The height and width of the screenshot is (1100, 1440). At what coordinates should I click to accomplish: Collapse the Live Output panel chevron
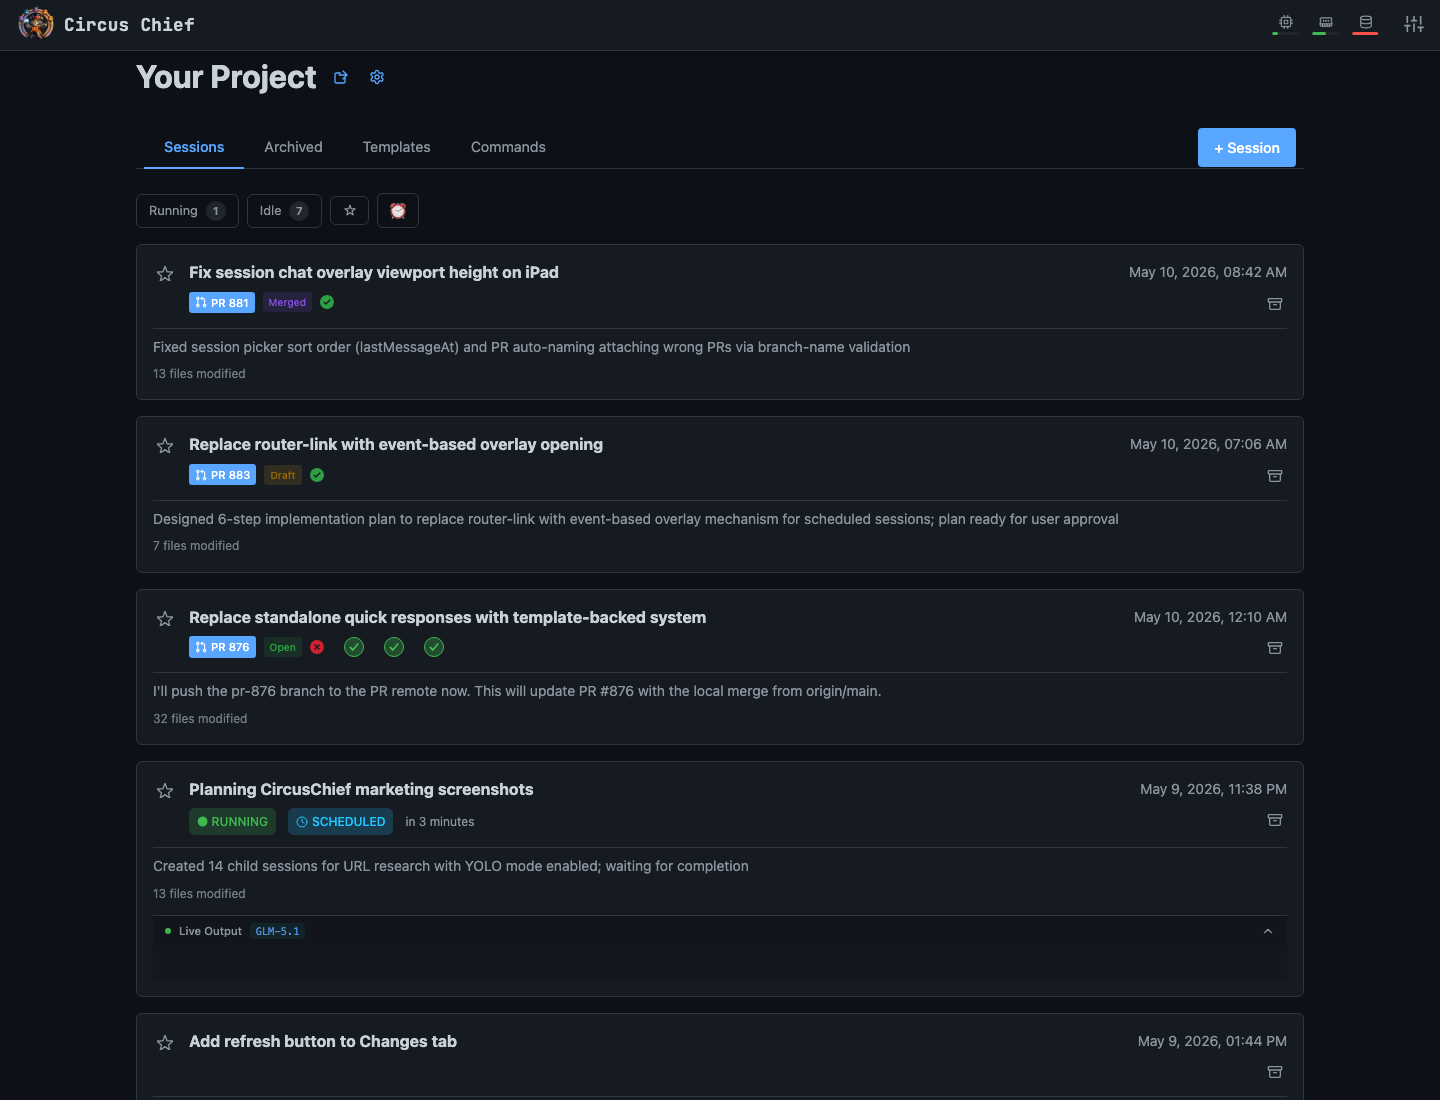(x=1268, y=931)
